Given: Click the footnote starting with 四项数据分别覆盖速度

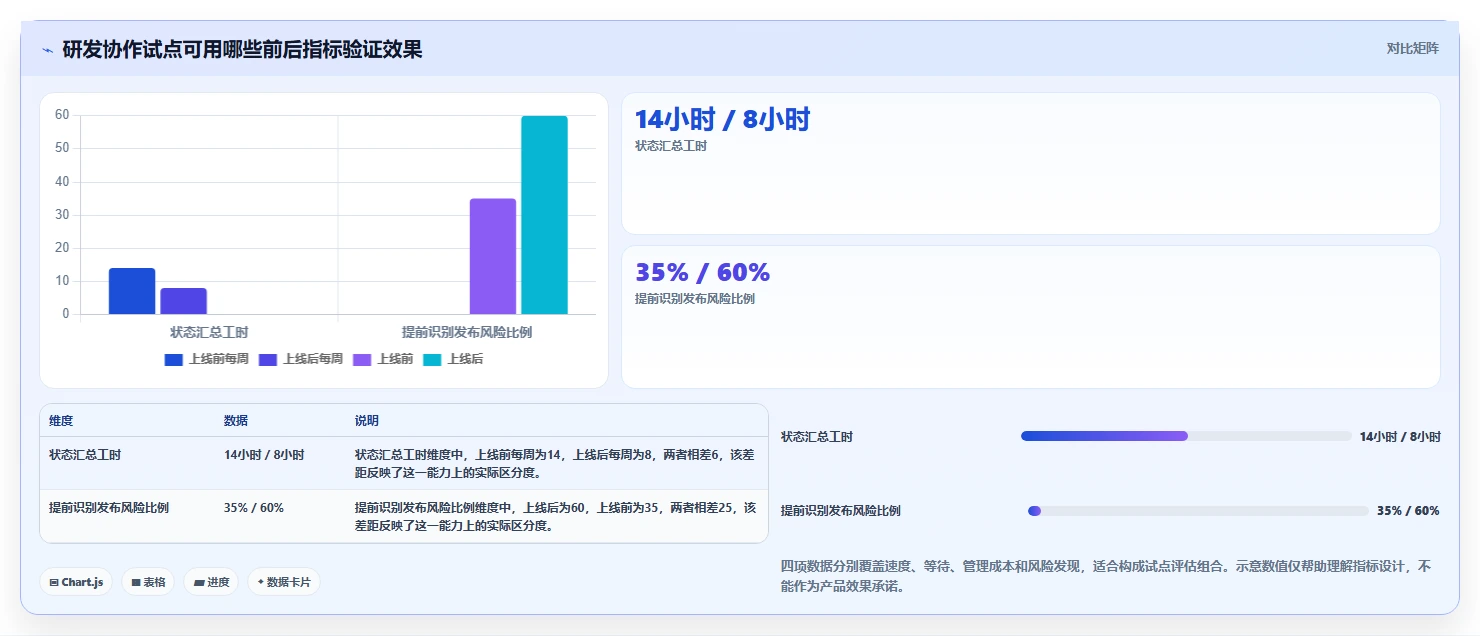Looking at the screenshot, I should click(1106, 576).
